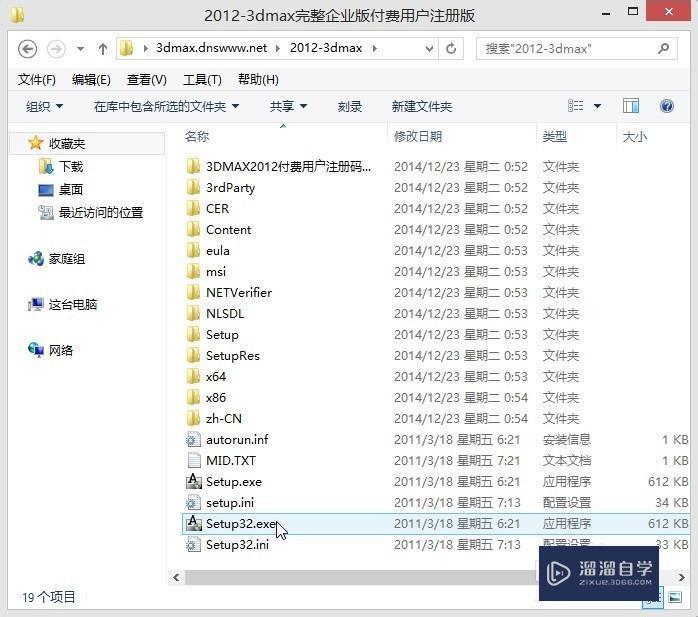The height and width of the screenshot is (617, 698).
Task: Click the refresh button in address bar
Action: point(451,48)
